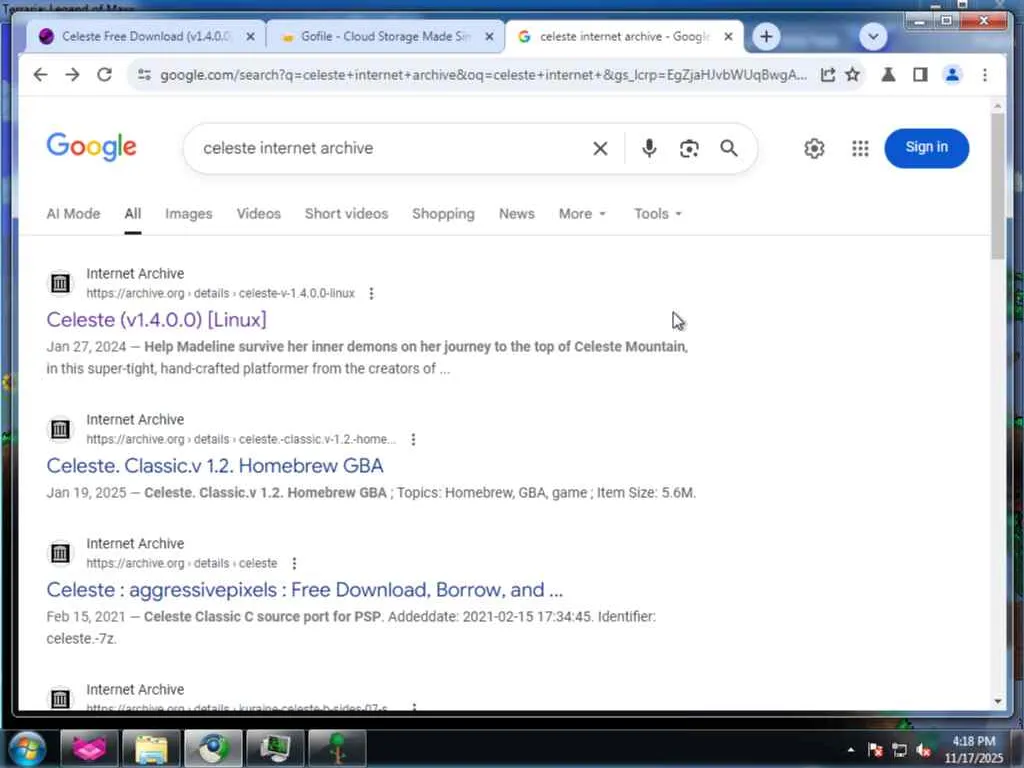Open Windows Explorer from taskbar

[151, 748]
